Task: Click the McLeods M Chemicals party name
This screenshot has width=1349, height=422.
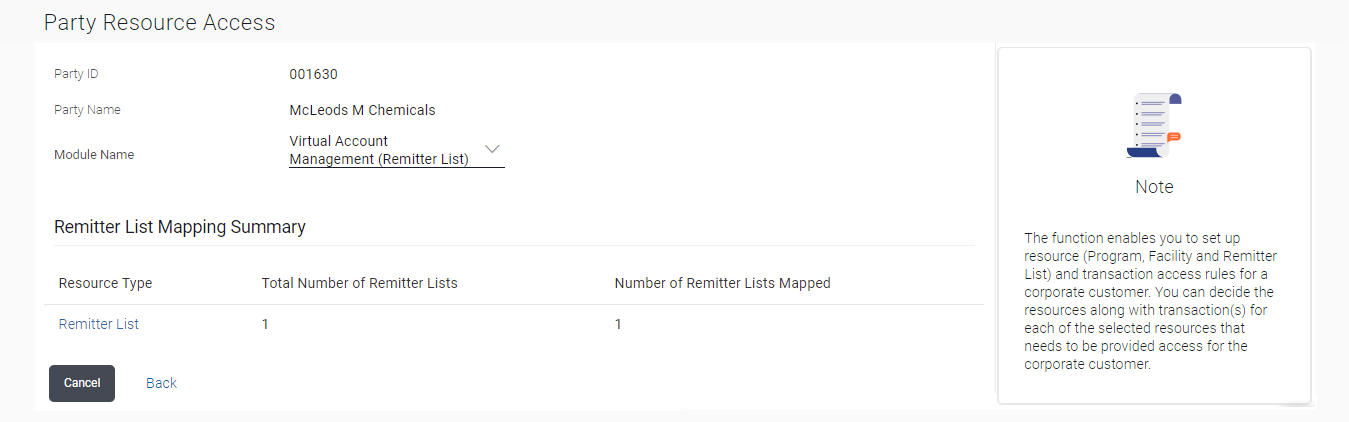Action: [362, 110]
